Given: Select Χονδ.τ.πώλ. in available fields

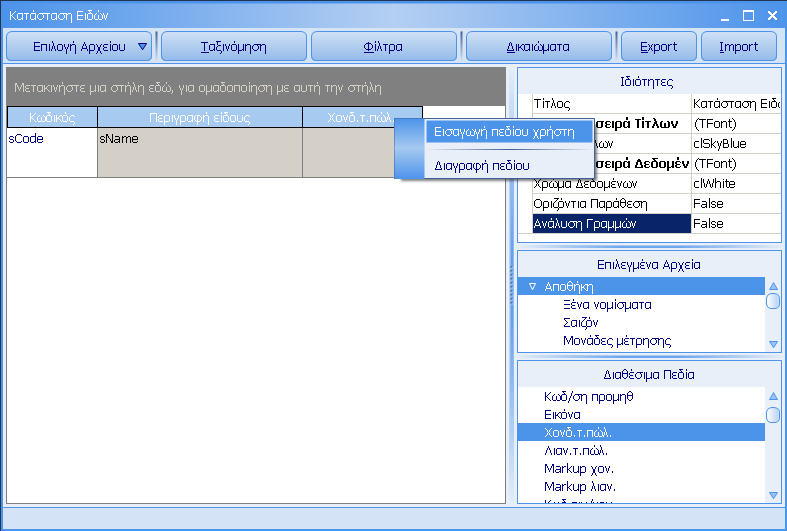Looking at the screenshot, I should pos(641,432).
